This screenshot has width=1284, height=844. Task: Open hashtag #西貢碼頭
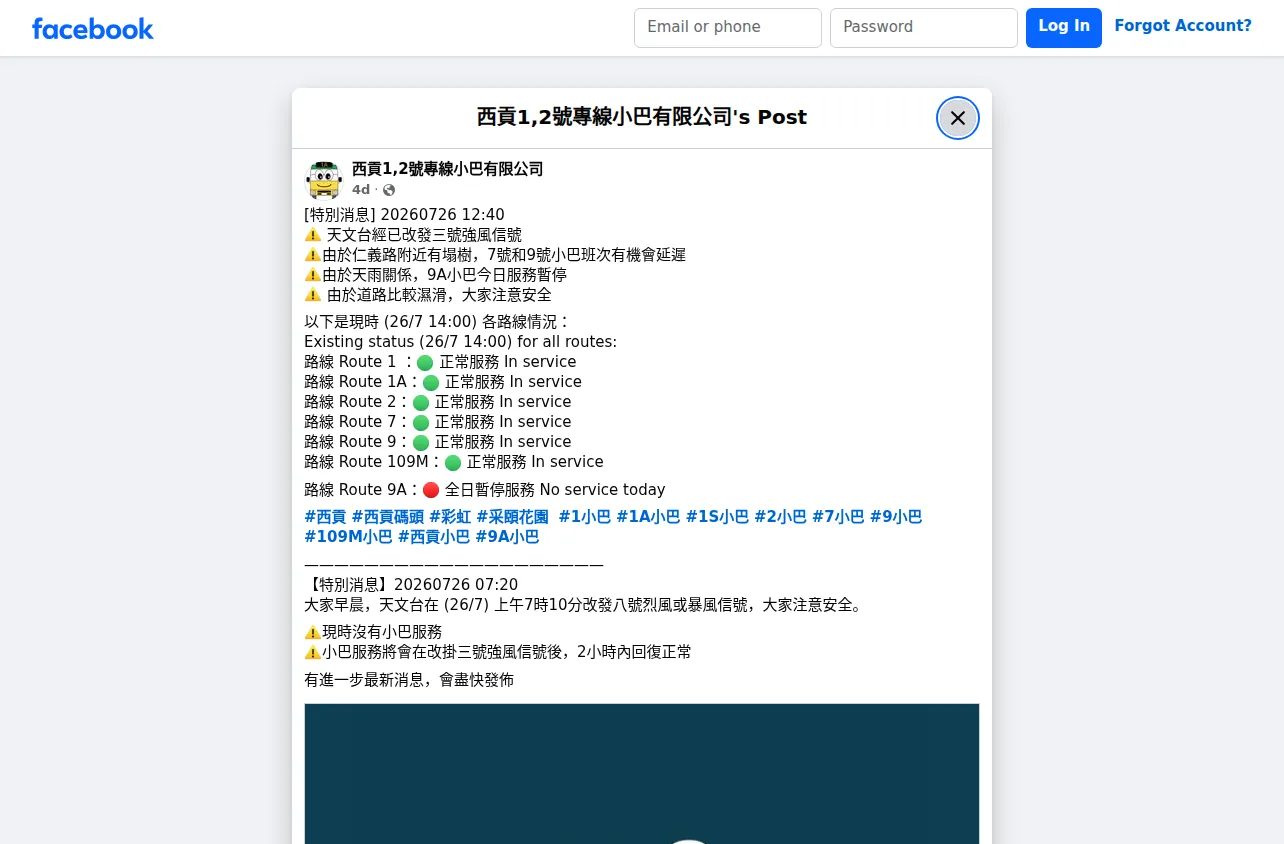coord(388,517)
